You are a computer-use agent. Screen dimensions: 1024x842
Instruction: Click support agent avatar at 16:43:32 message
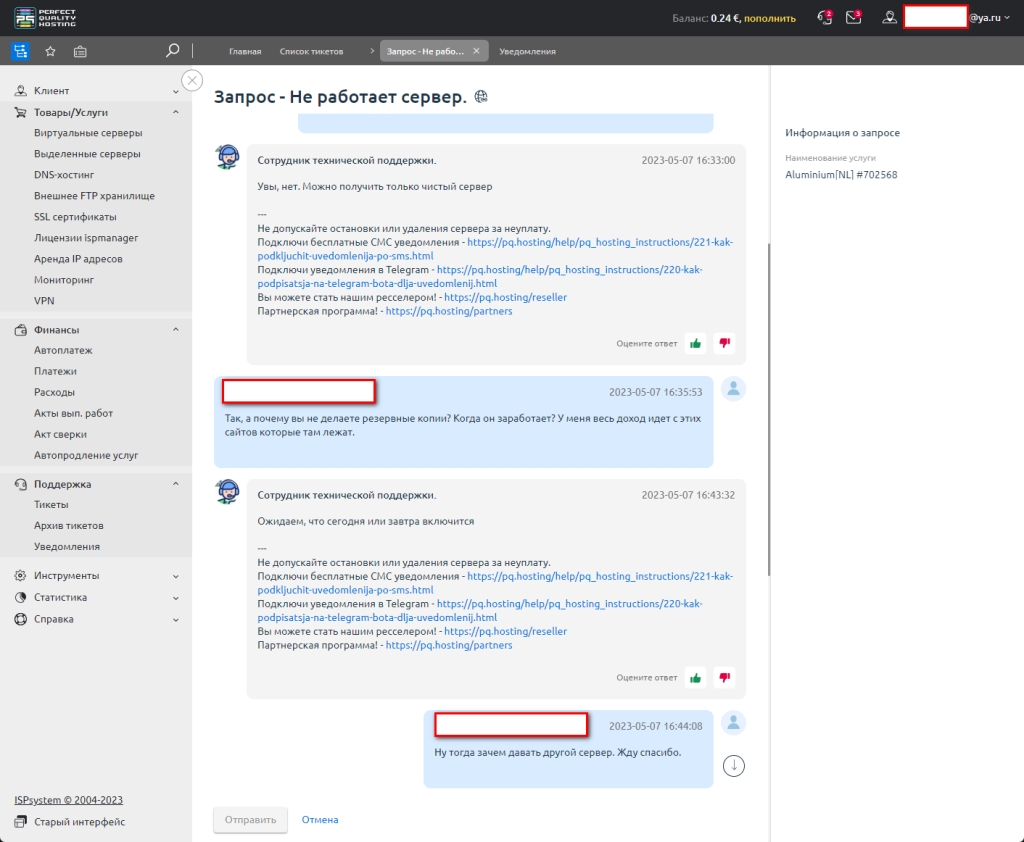tap(227, 491)
